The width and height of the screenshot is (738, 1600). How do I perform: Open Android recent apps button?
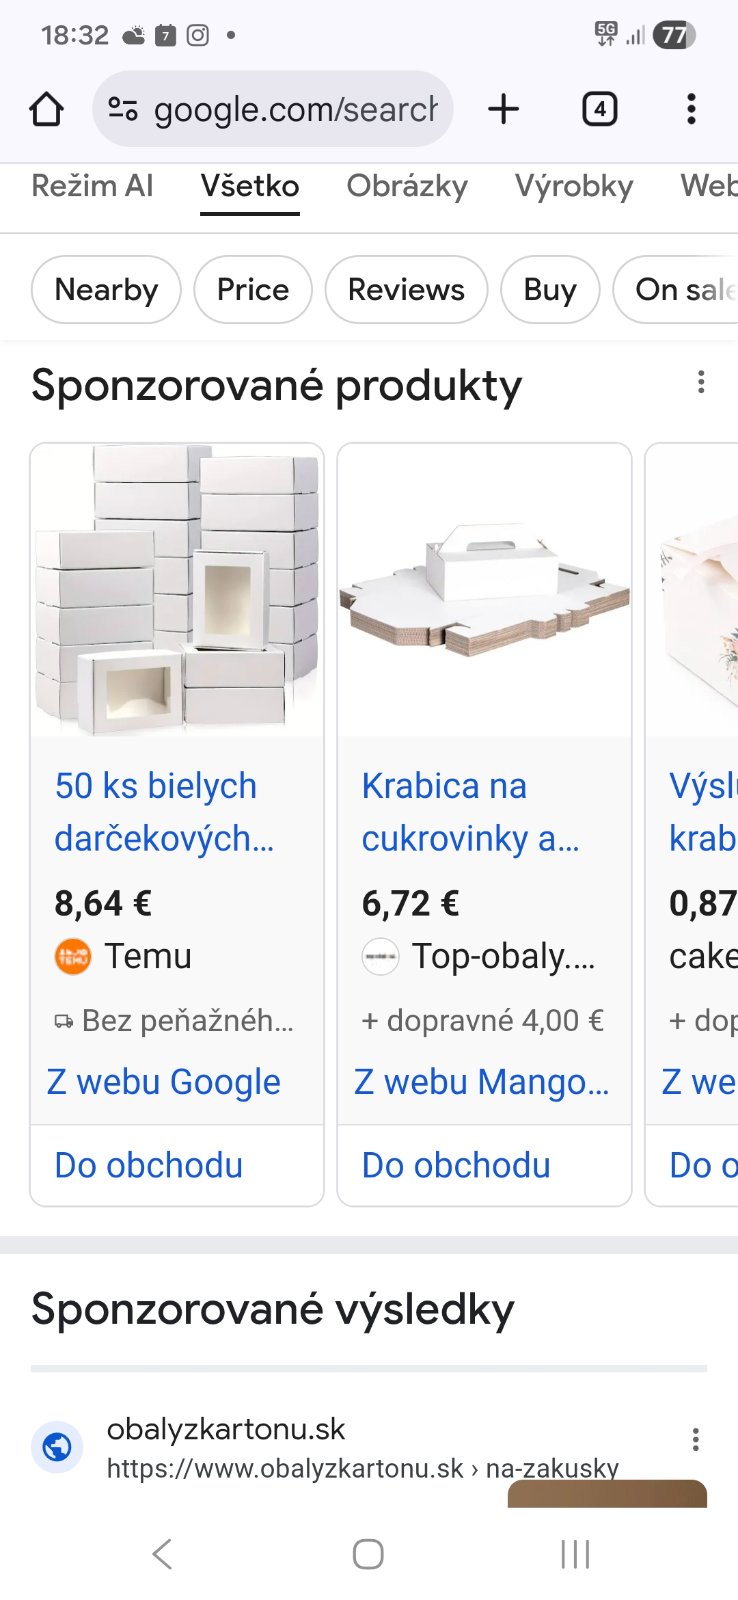click(x=575, y=1554)
